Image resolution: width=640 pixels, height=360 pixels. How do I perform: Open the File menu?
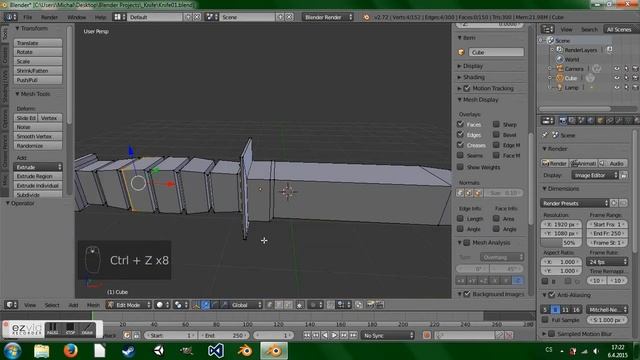[x=27, y=17]
